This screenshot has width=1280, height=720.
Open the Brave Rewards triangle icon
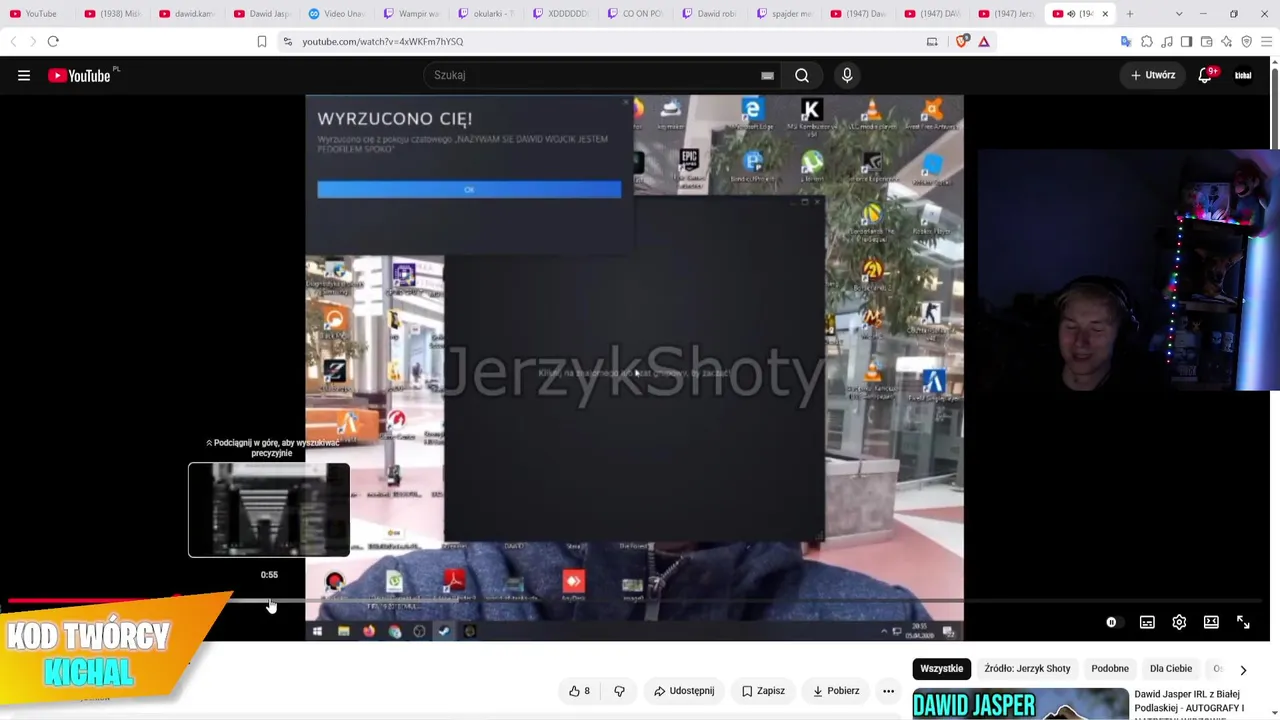coord(984,41)
